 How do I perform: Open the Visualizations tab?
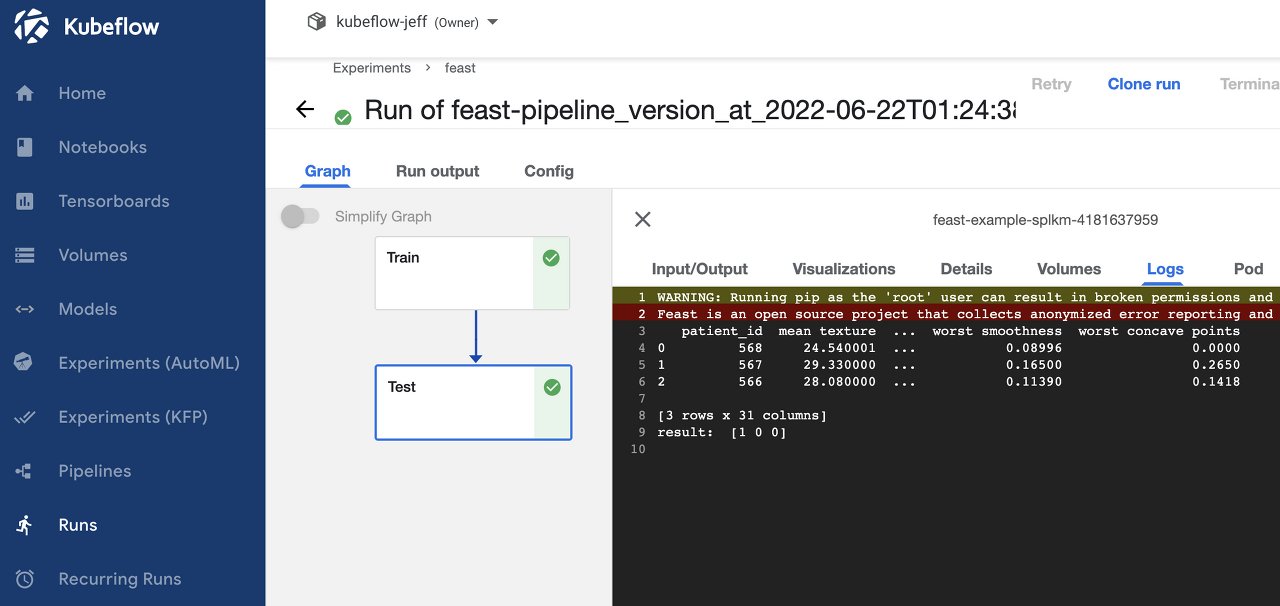844,269
